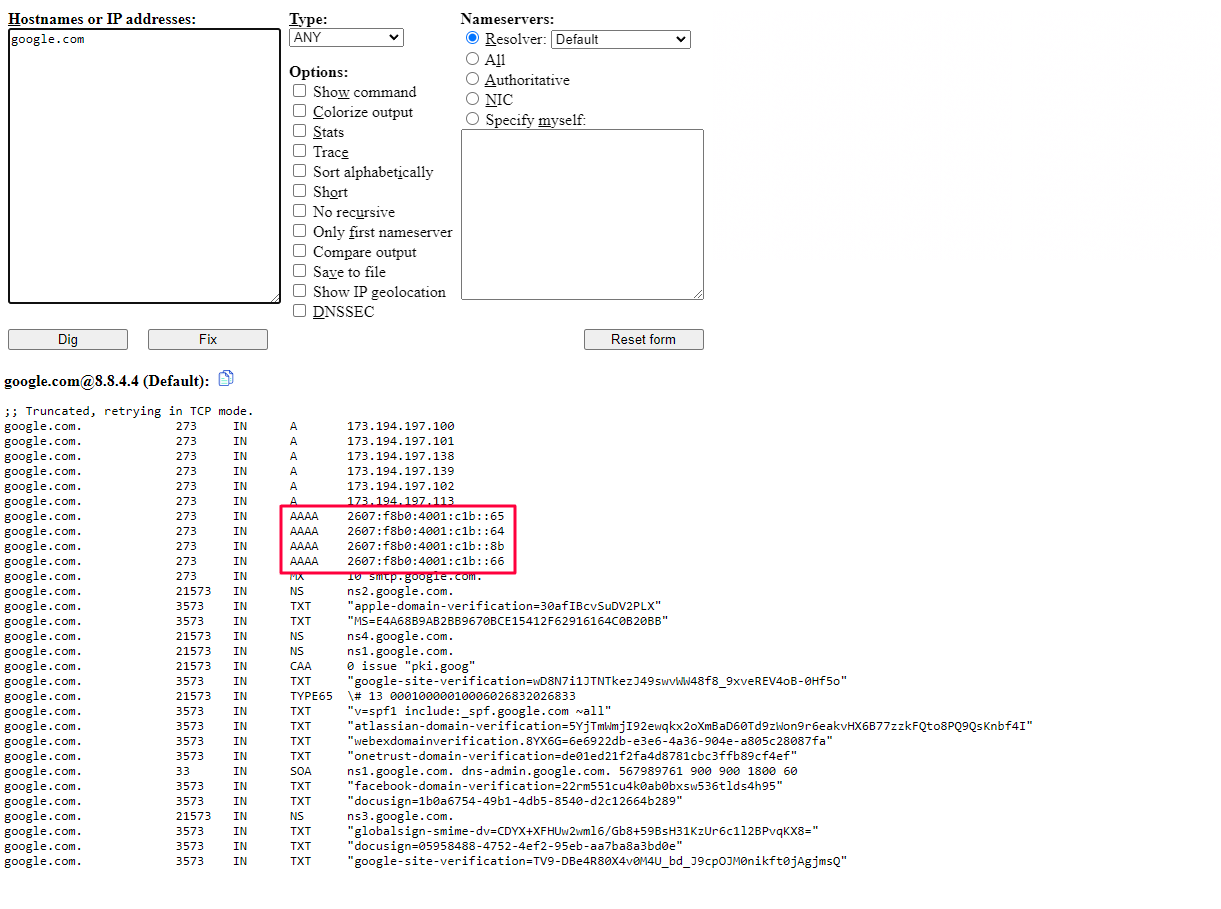This screenshot has width=1221, height=909.
Task: Select the webexdomainverification TXT value
Action: [x=590, y=741]
